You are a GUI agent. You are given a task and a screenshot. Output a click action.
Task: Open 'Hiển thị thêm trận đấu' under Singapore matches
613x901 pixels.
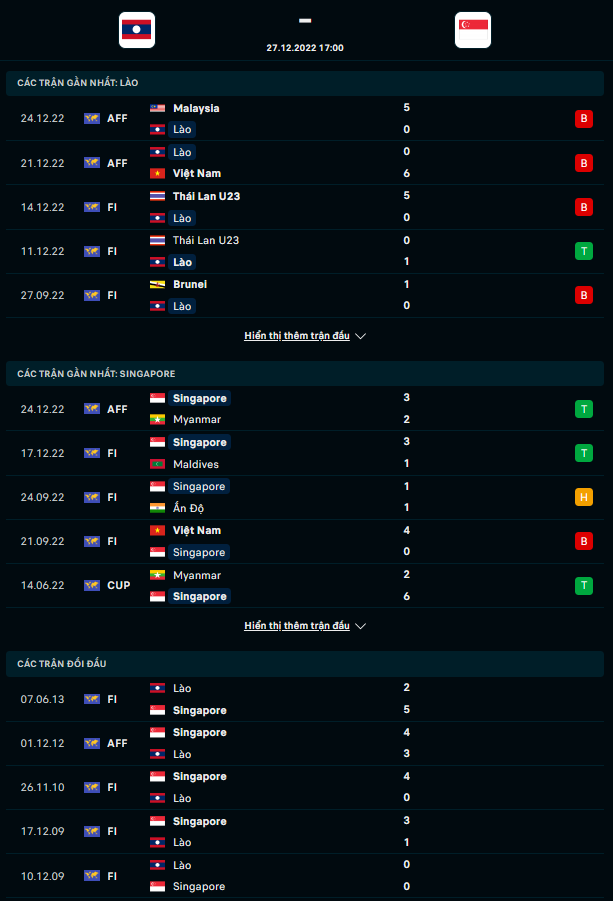[x=297, y=626]
